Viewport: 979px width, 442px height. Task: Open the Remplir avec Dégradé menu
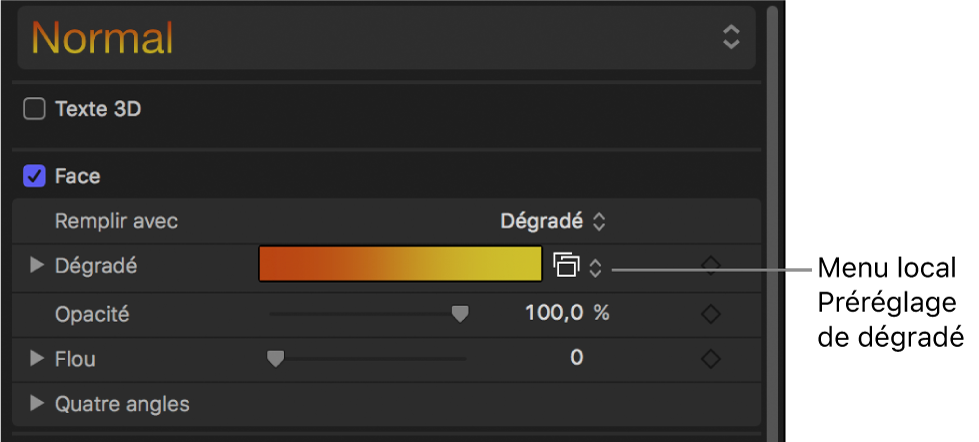[553, 220]
